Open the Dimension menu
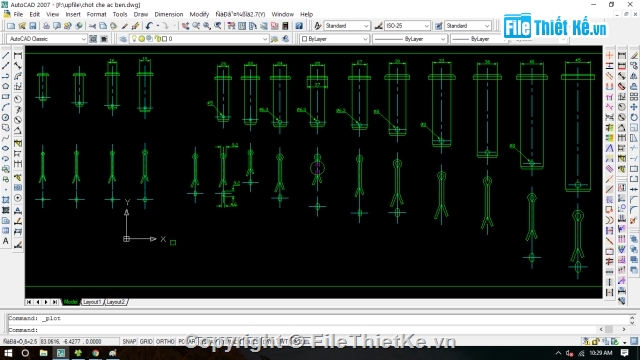This screenshot has width=640, height=360. click(x=169, y=14)
